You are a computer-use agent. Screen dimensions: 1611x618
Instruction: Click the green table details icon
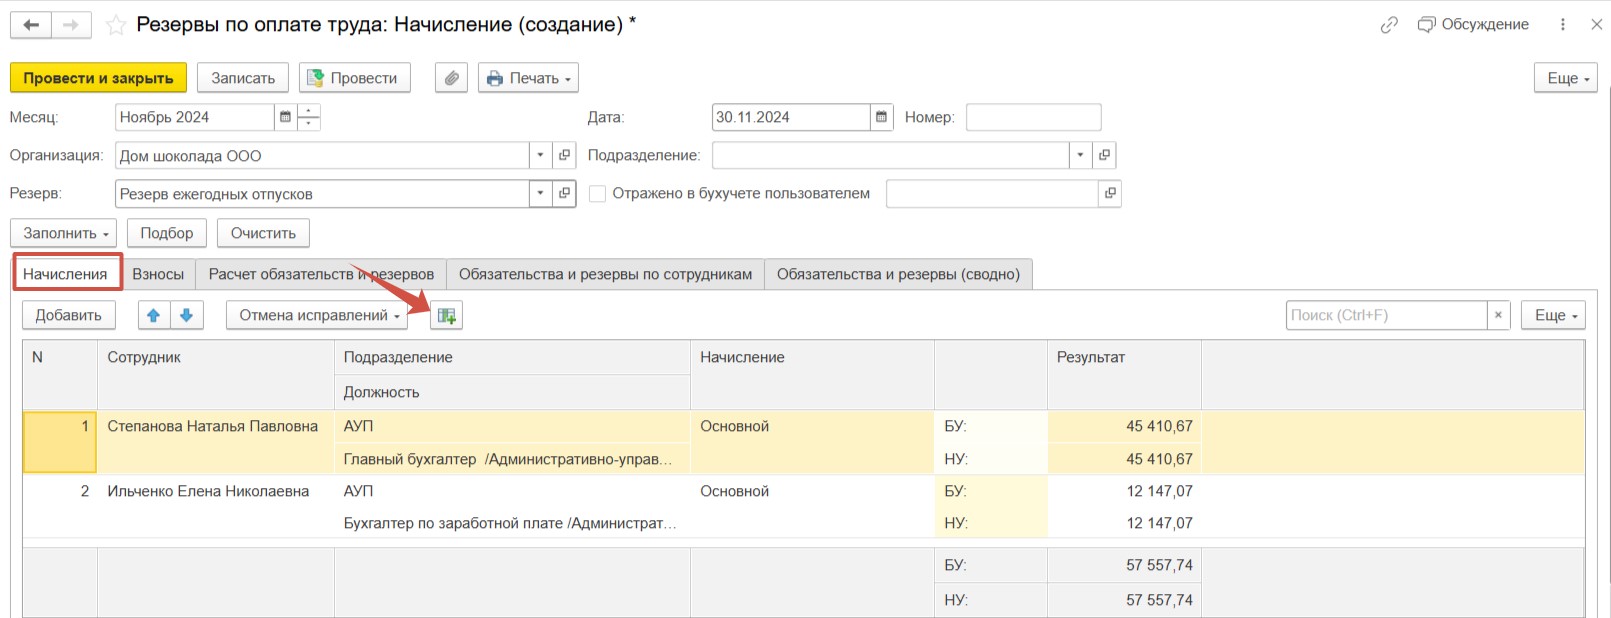[446, 316]
